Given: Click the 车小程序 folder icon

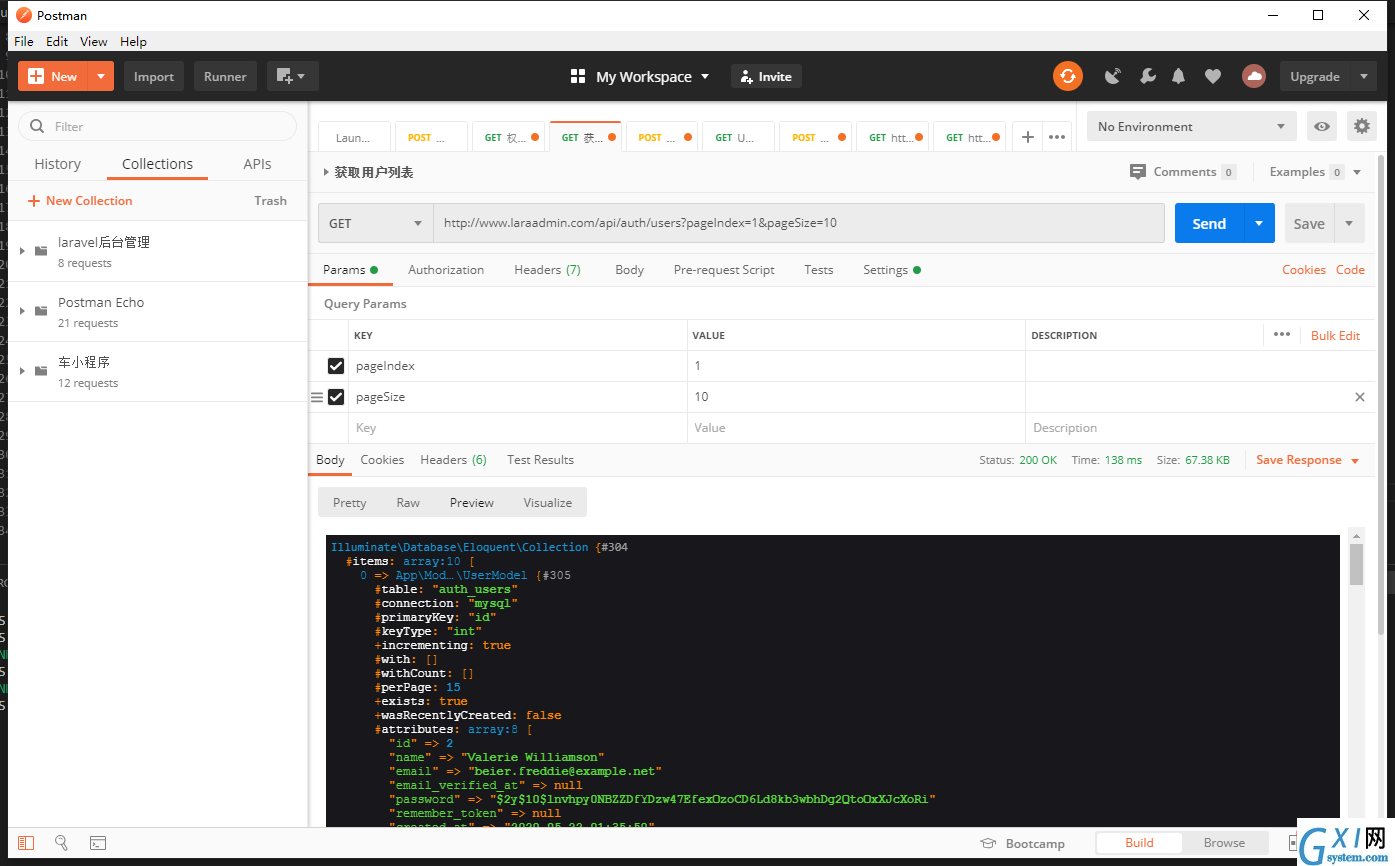Looking at the screenshot, I should [x=41, y=371].
